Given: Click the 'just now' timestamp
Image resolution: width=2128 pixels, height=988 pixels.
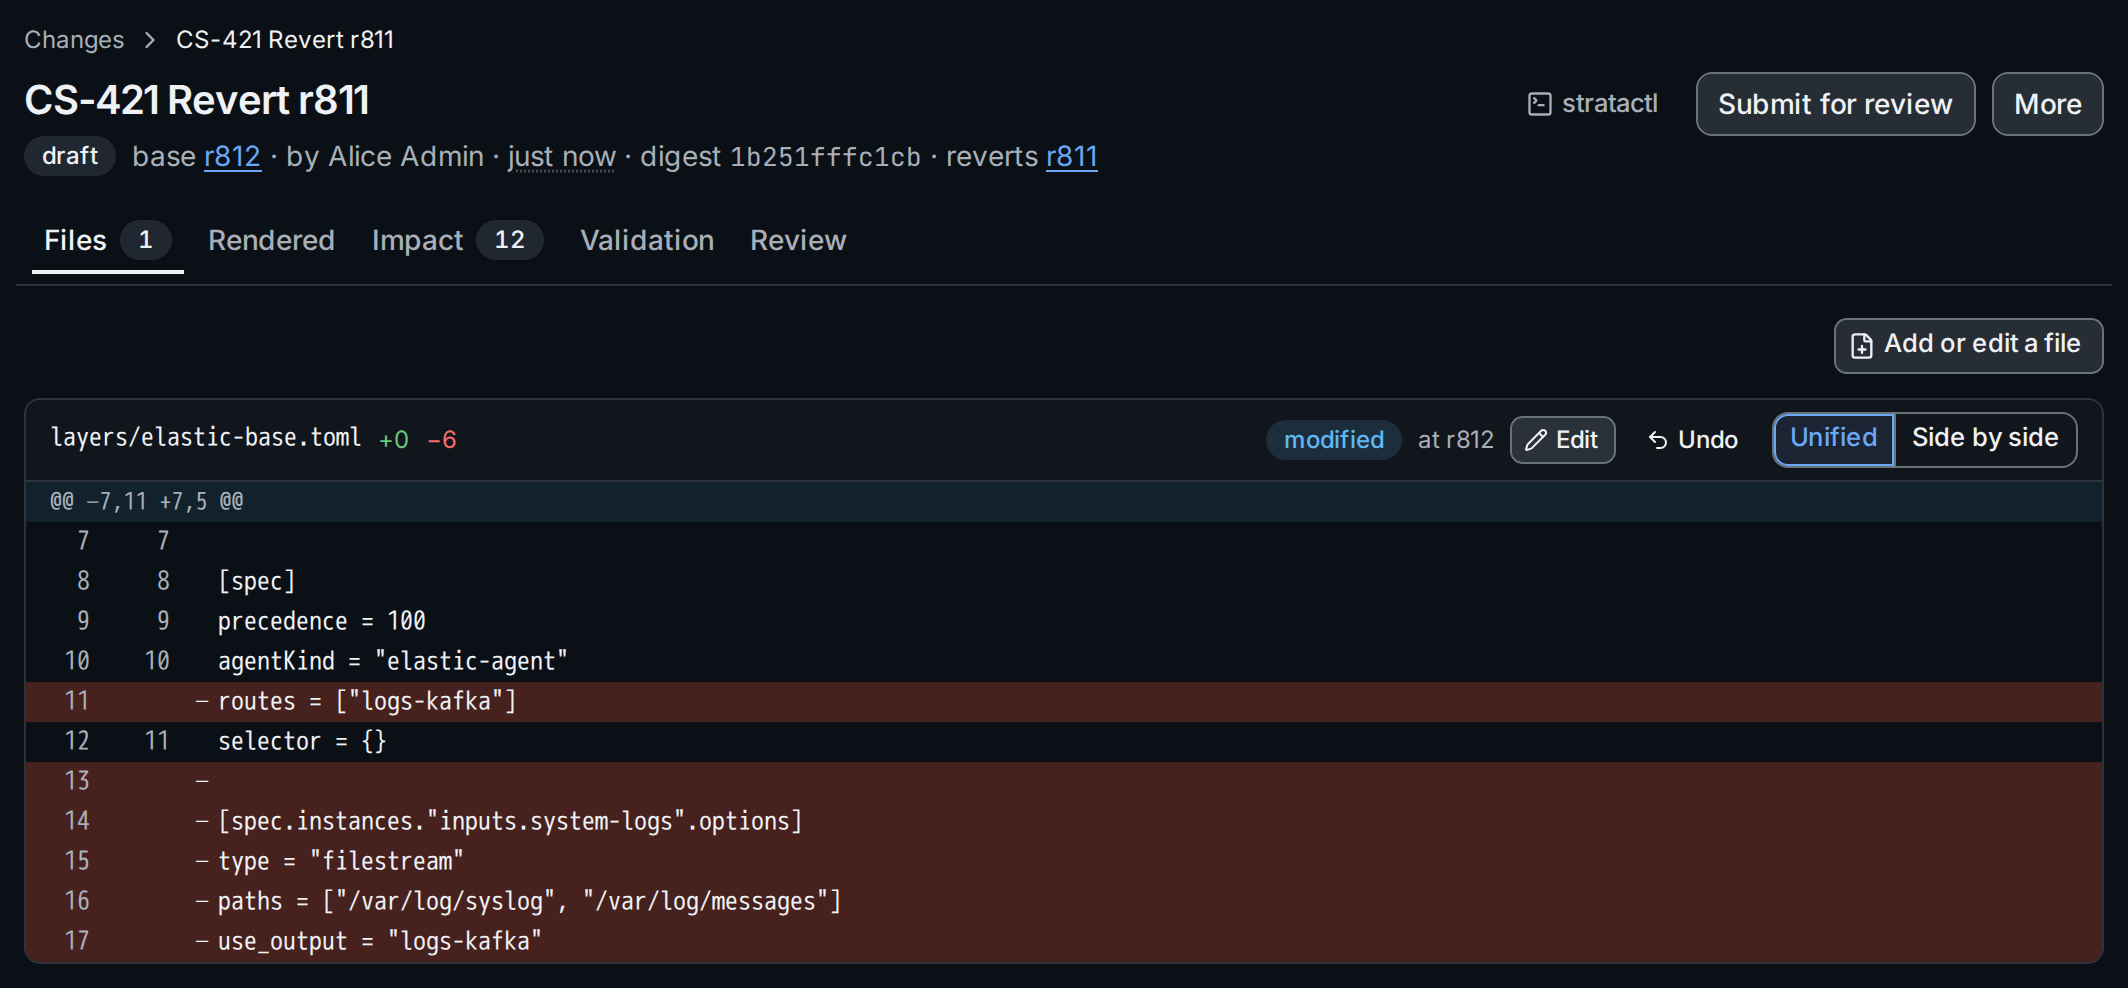Looking at the screenshot, I should pos(562,157).
